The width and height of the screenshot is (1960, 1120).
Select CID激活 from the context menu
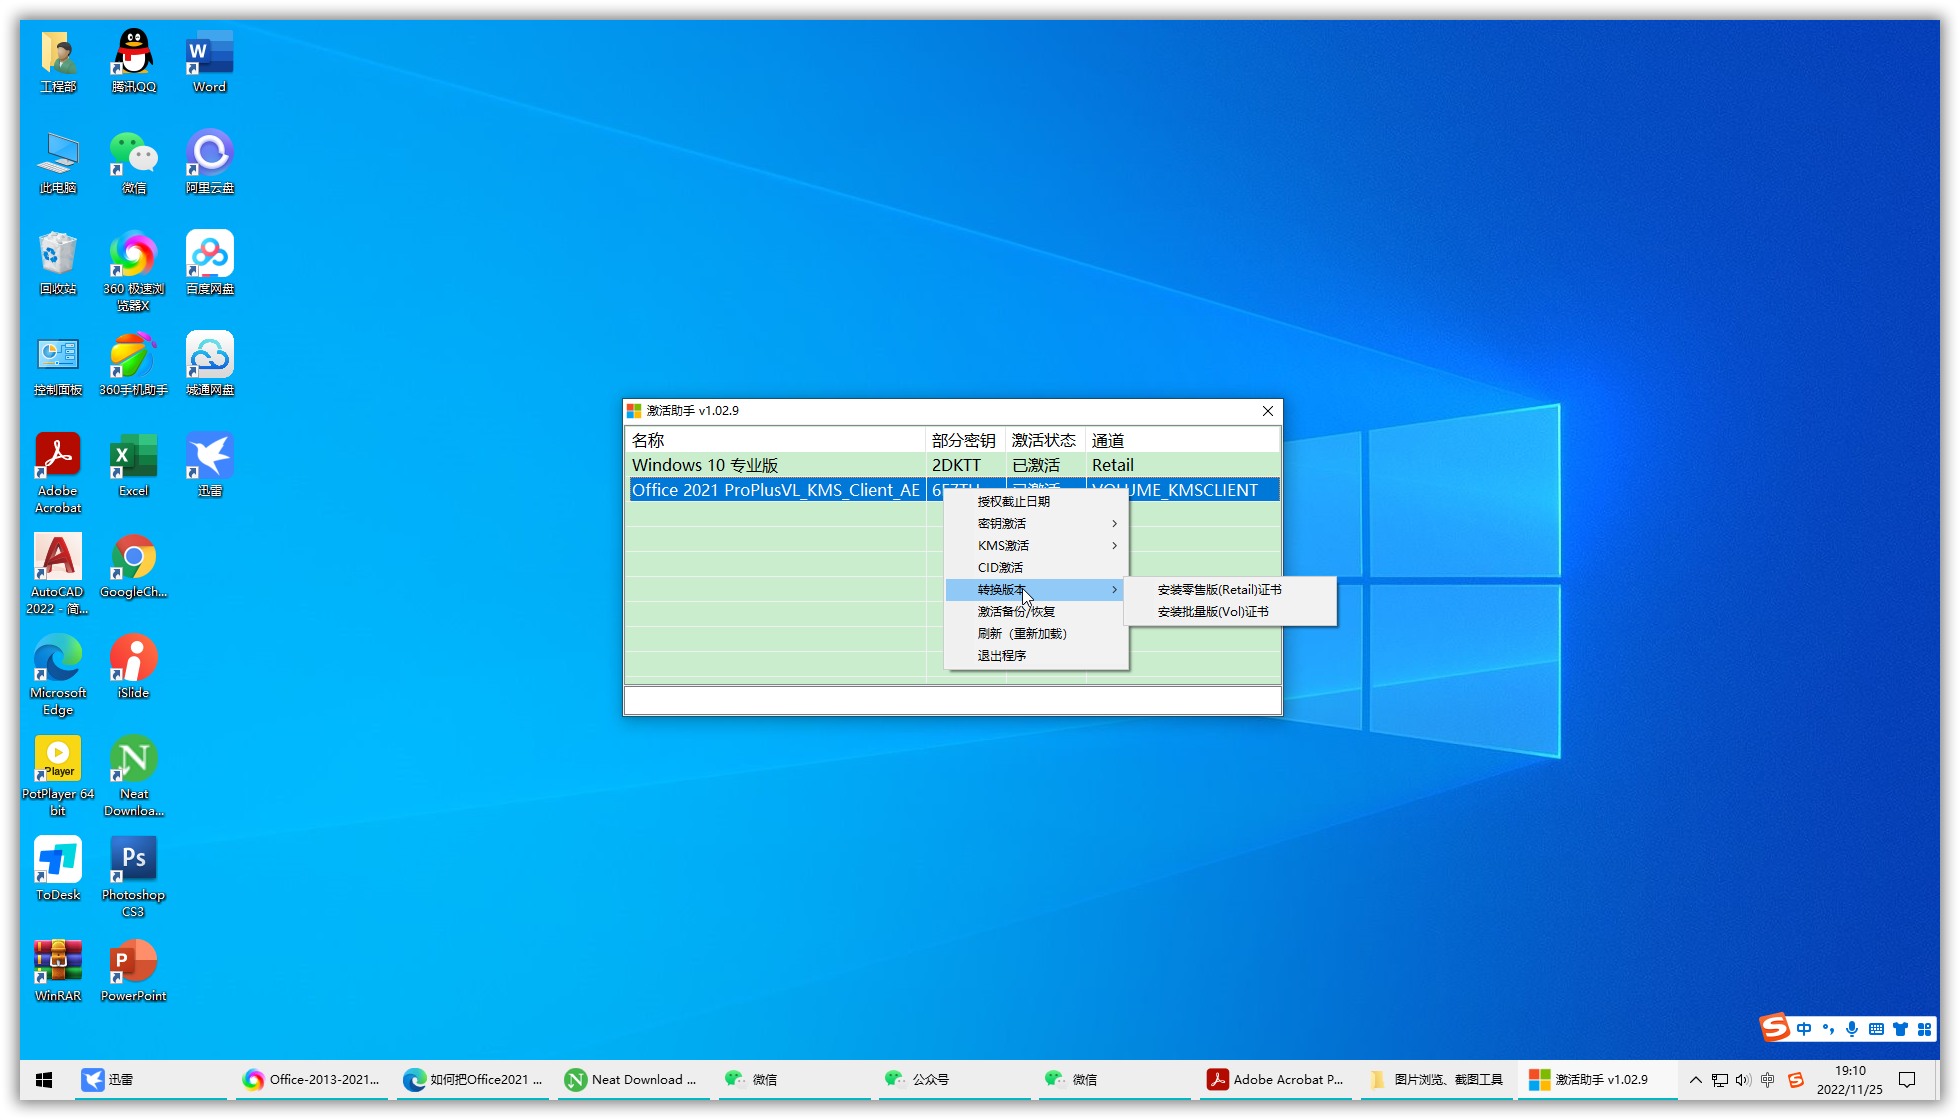point(1037,567)
